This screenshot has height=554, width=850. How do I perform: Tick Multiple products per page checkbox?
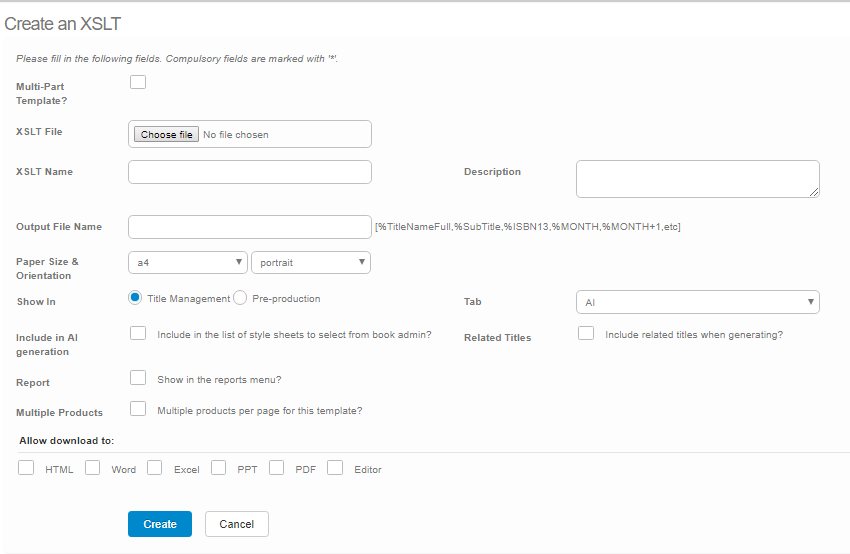pos(138,408)
